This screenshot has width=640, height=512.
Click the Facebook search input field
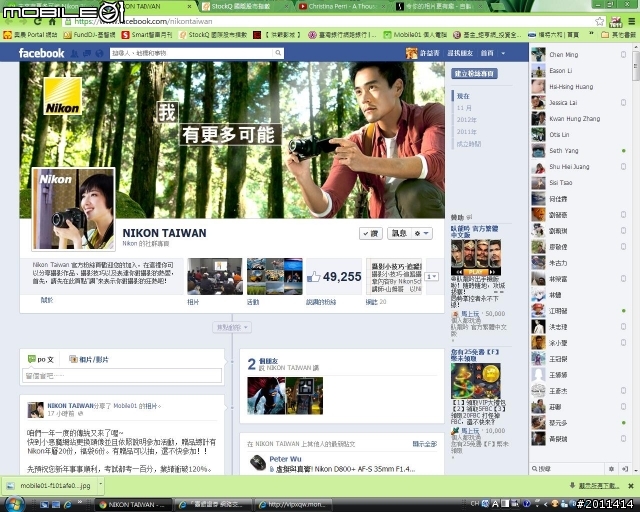click(x=192, y=53)
